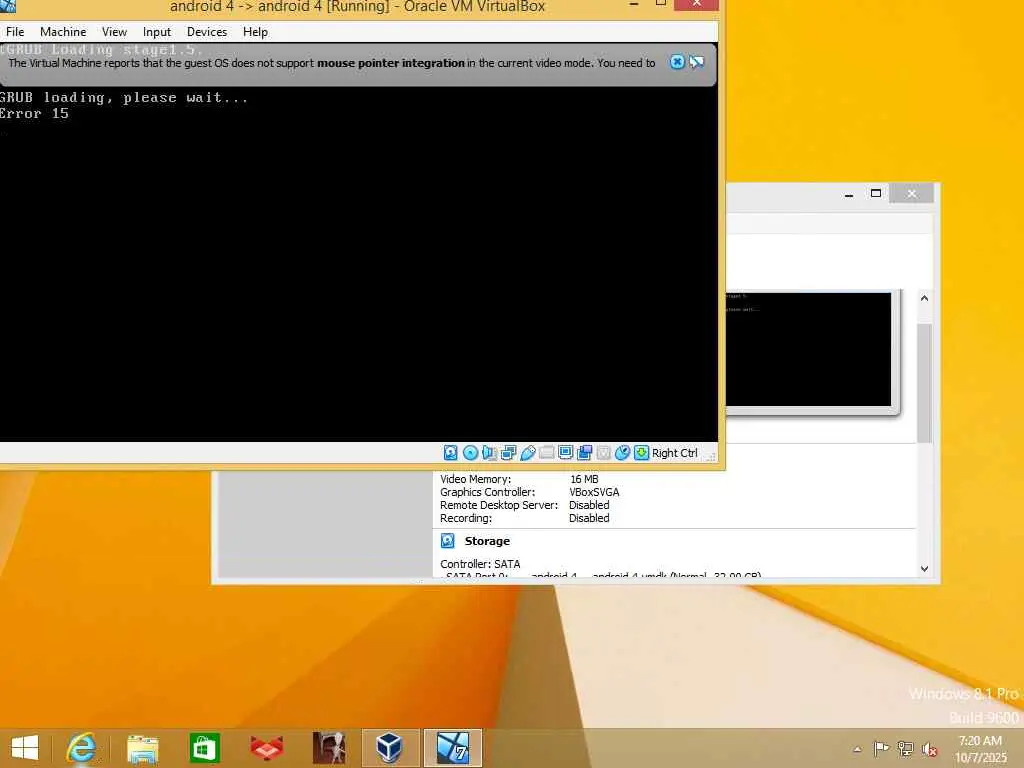Click the Recording label in Manager
1024x768 pixels.
466,519
